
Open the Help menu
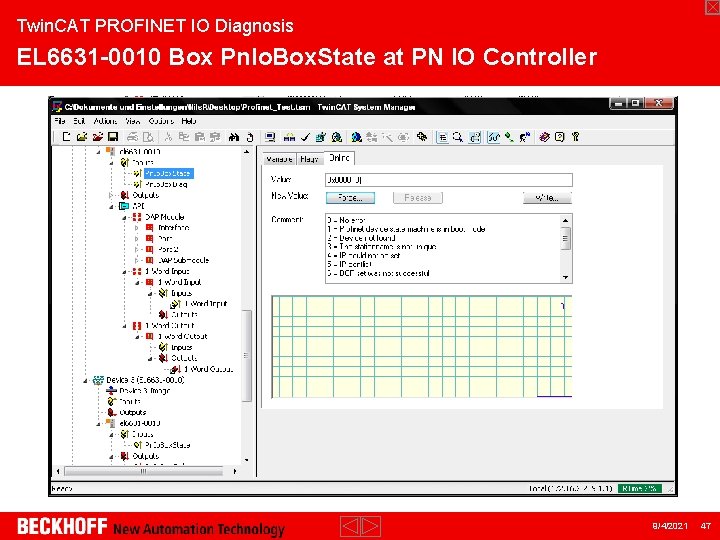tap(189, 121)
